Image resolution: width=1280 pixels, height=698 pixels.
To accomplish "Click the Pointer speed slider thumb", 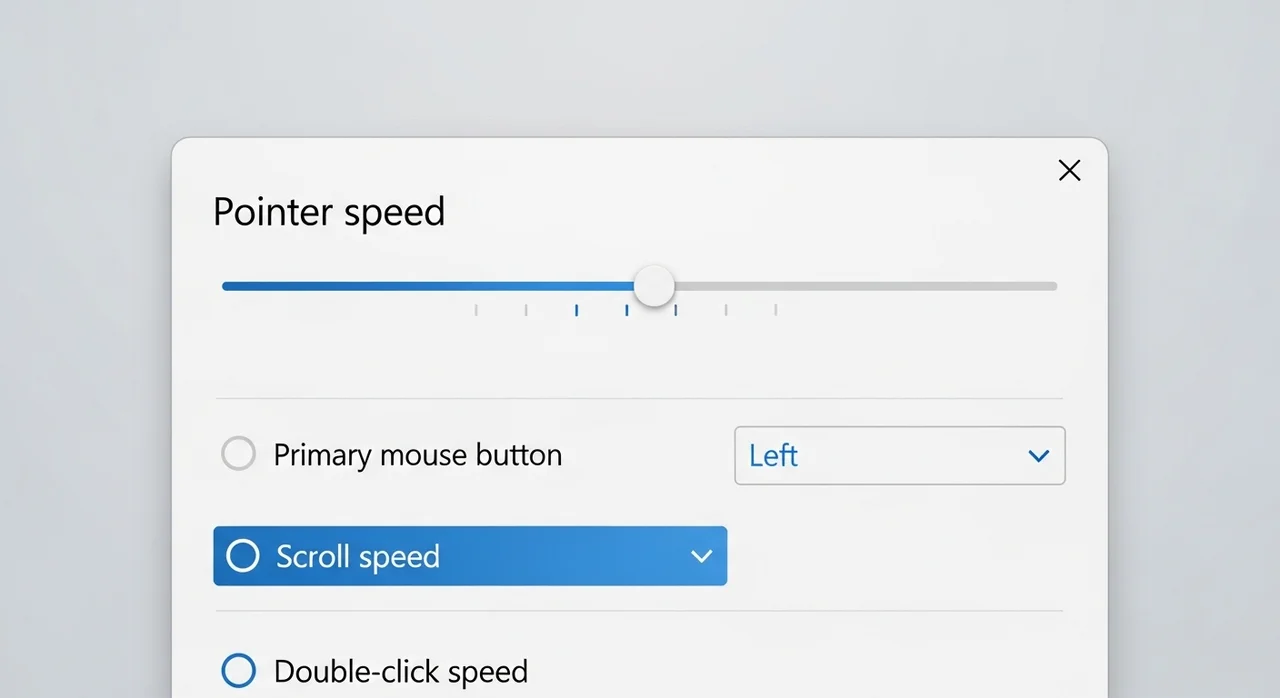I will pos(654,286).
